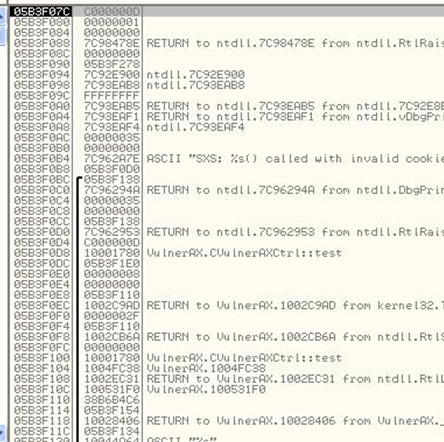Select stack address 05B3F0FC
This screenshot has height=442, width=444.
coord(42,348)
